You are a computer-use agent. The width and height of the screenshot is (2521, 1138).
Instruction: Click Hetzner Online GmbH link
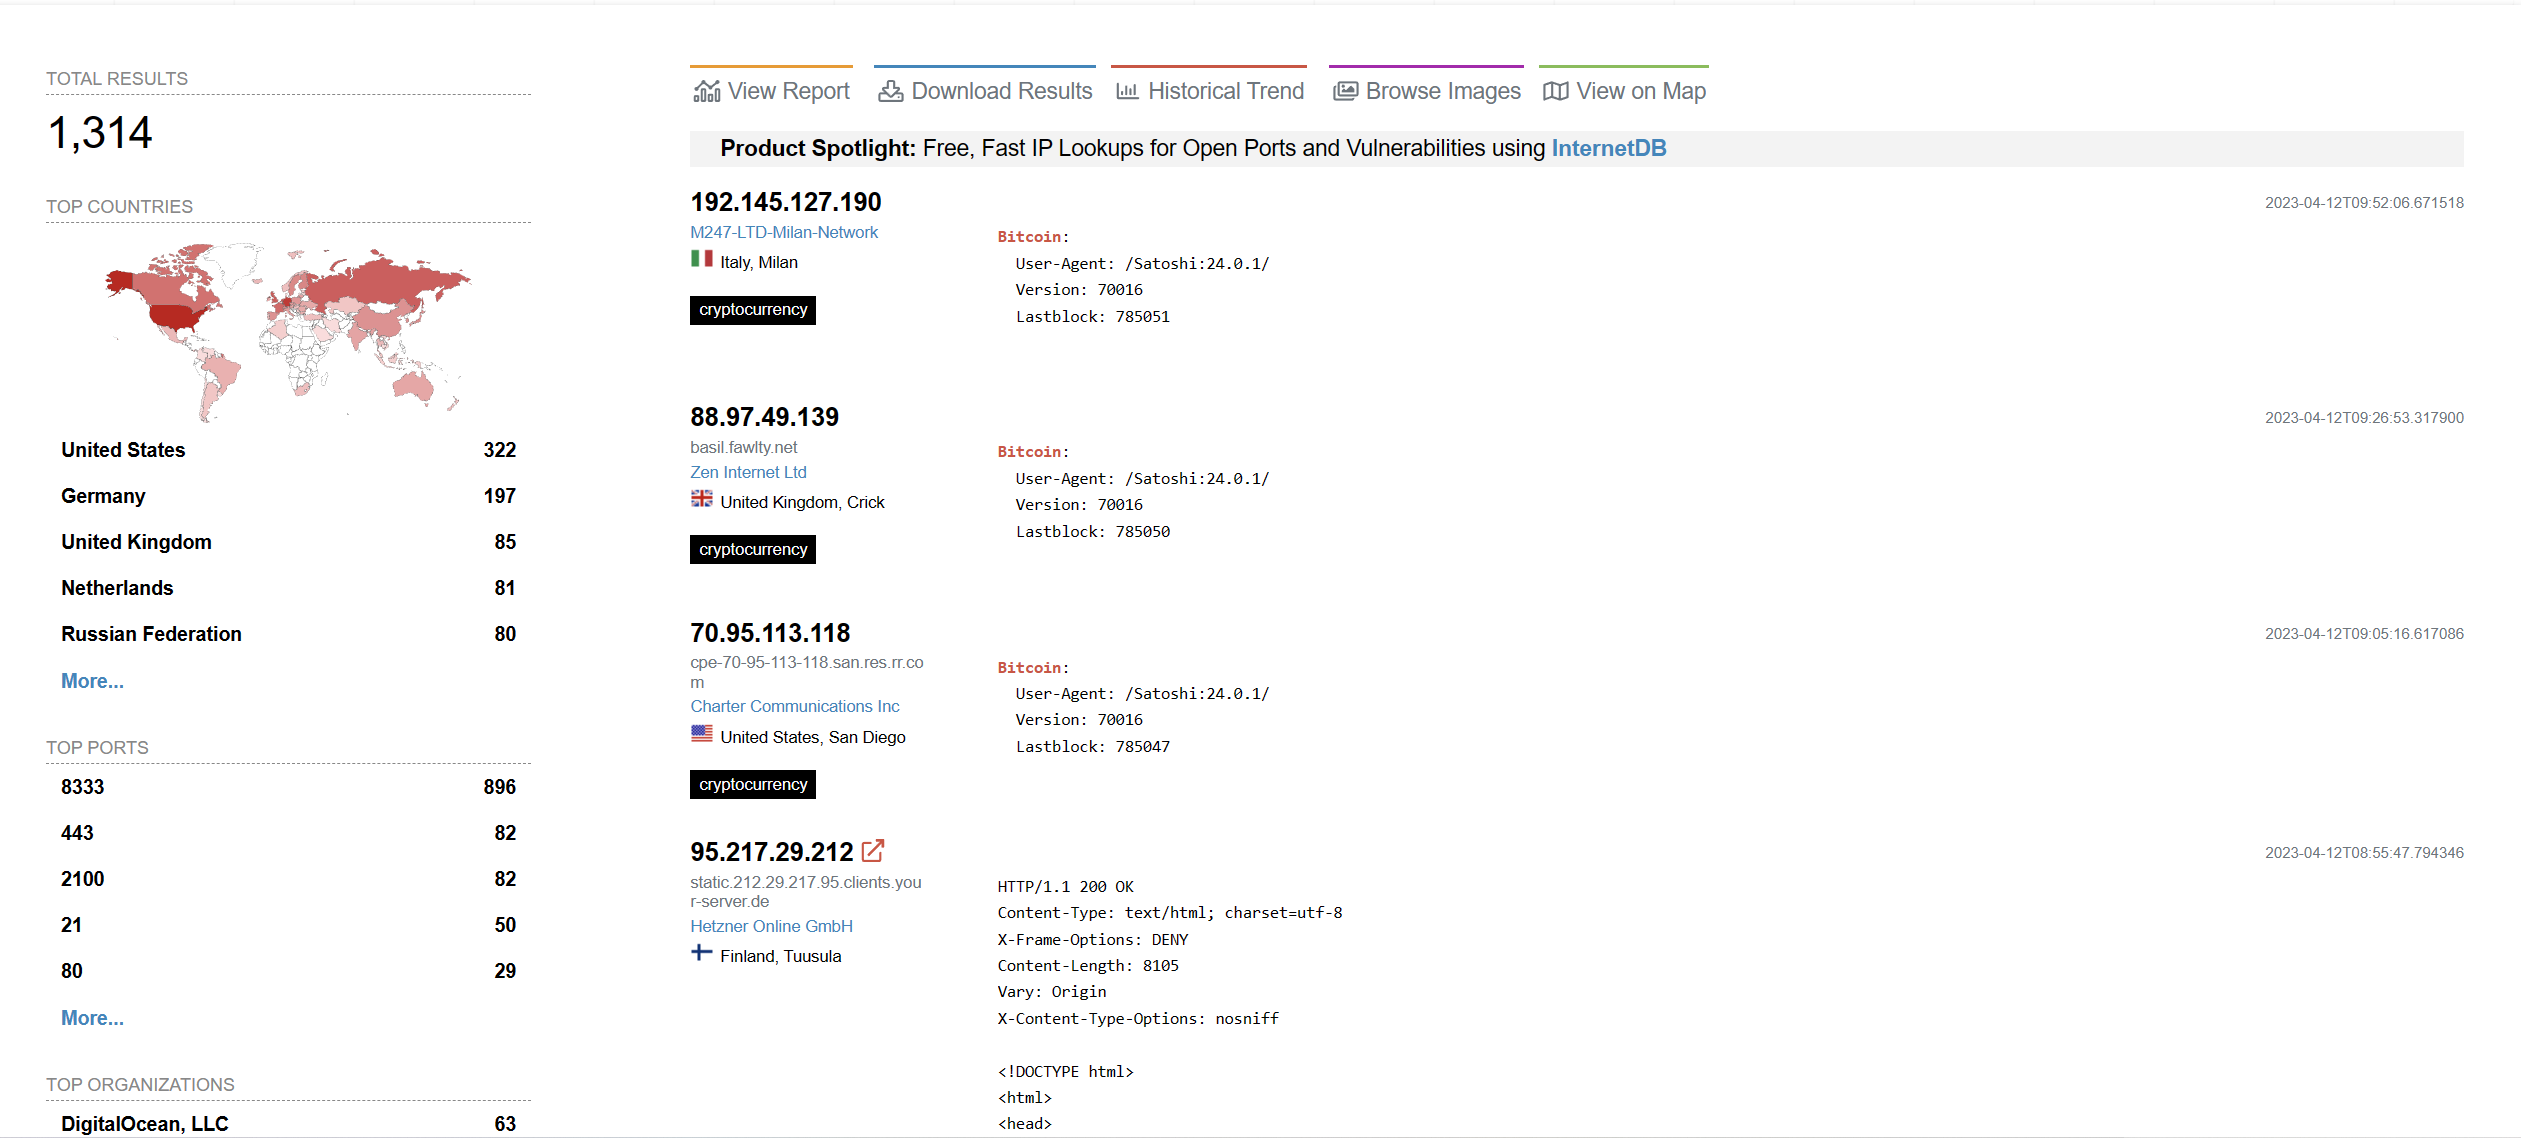pyautogui.click(x=771, y=926)
